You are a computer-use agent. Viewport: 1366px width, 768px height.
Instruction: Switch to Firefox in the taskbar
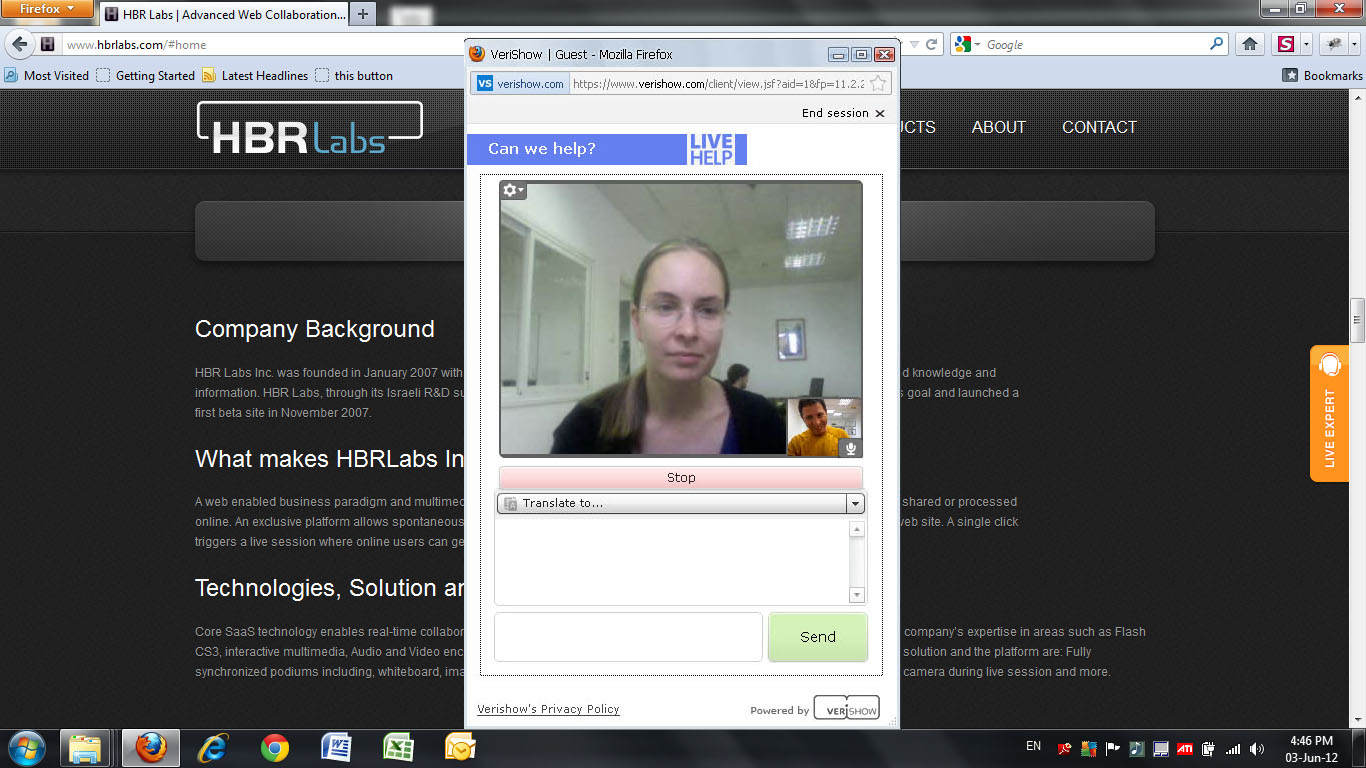[x=151, y=747]
